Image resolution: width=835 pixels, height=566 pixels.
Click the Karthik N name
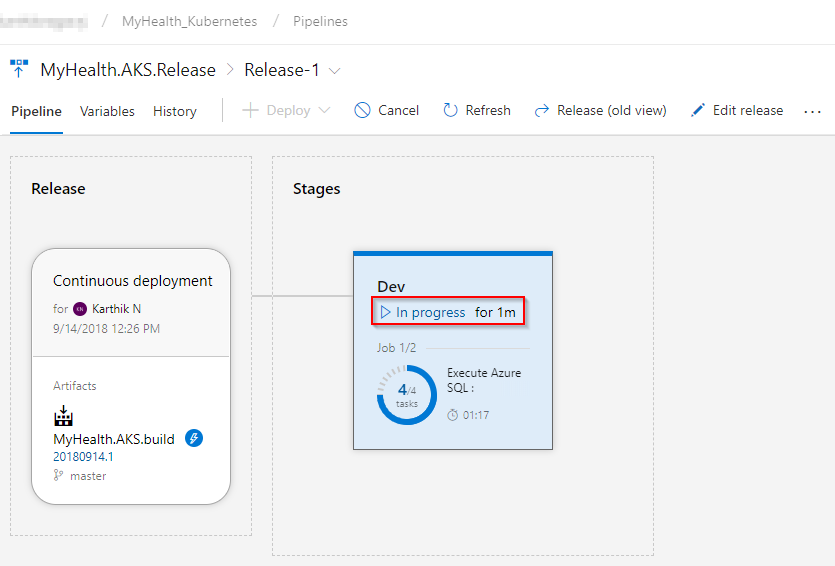116,309
